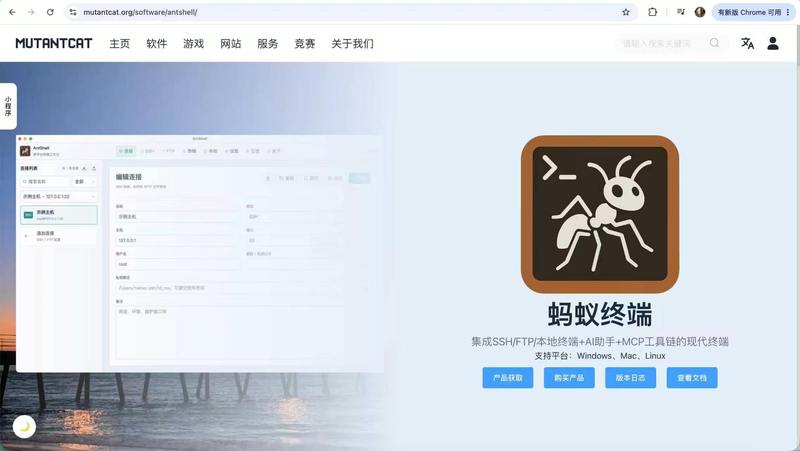Viewport: 800px width, 451px height.
Task: Open site info icon beside the URL
Action: (73, 12)
